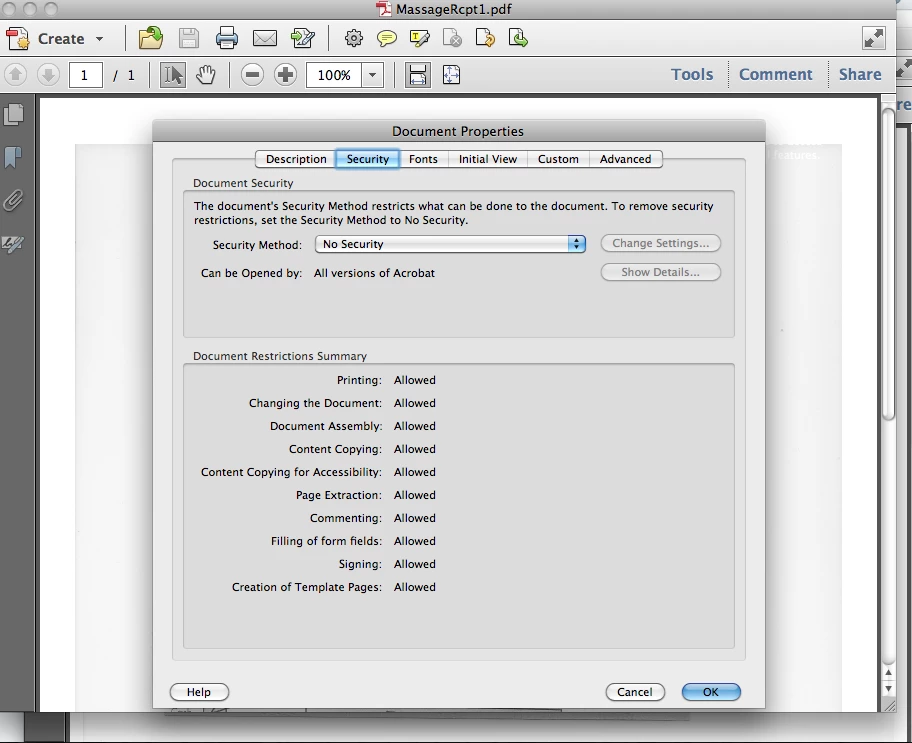Open the Comment pane
The image size is (912, 743).
point(775,74)
